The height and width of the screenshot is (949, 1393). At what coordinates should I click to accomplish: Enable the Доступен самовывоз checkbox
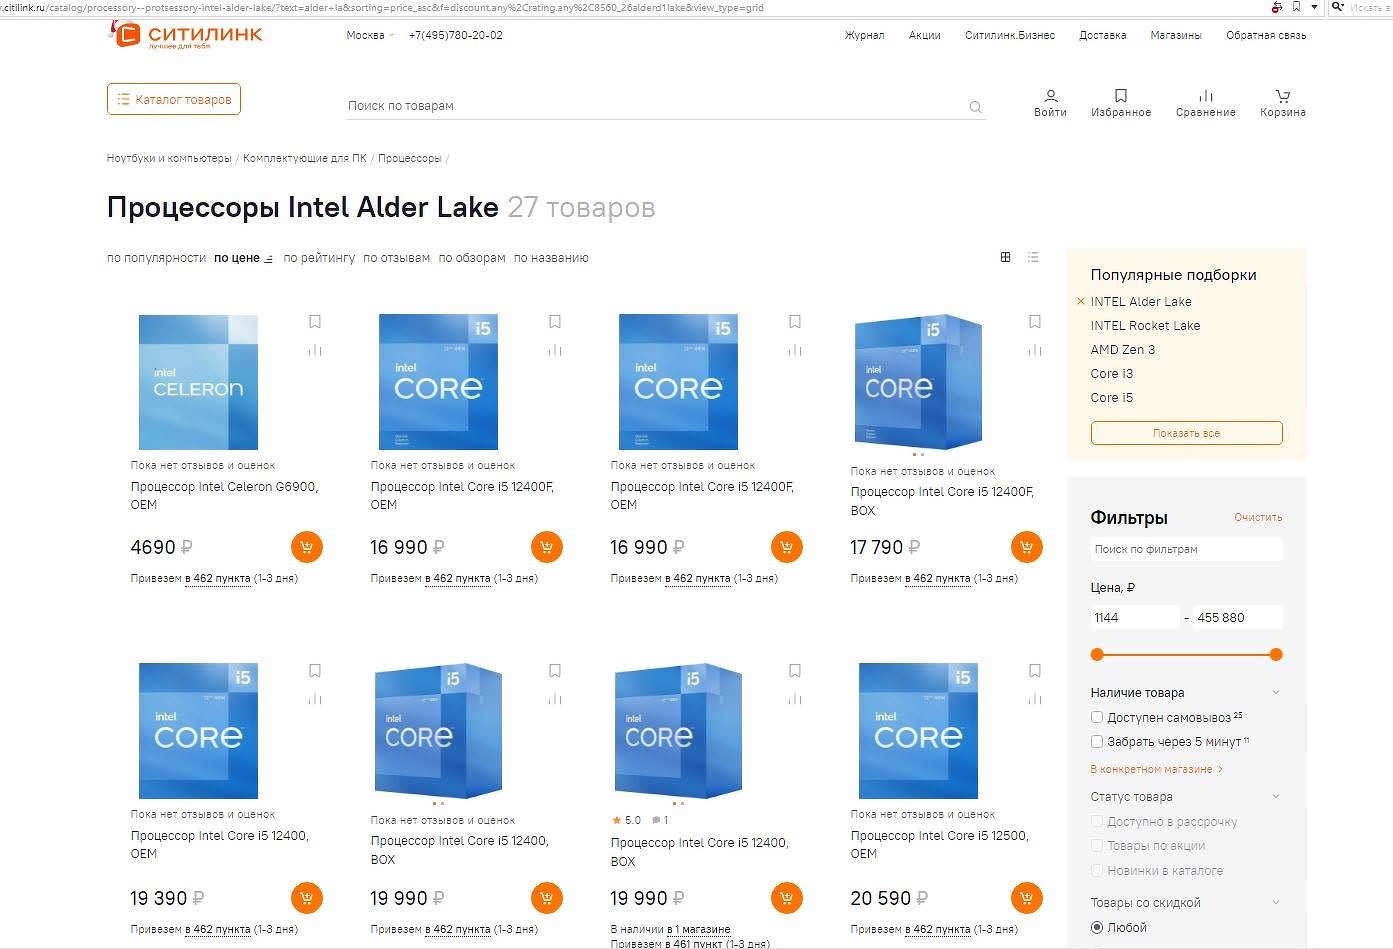(1097, 717)
